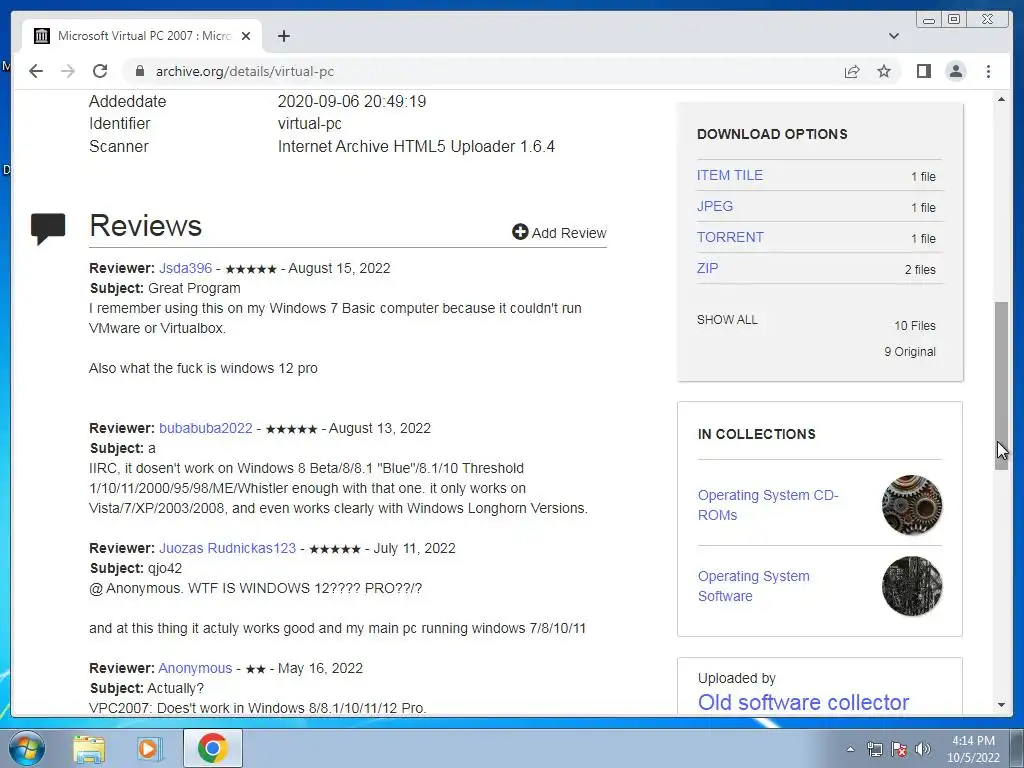Click the Addeddate value 2020-09-06 20:49:19

352,101
